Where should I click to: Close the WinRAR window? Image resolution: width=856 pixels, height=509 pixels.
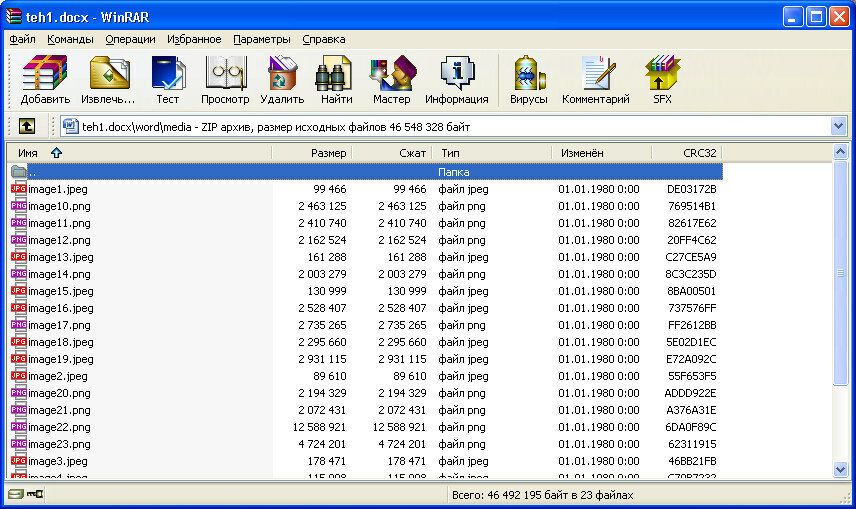click(x=839, y=17)
